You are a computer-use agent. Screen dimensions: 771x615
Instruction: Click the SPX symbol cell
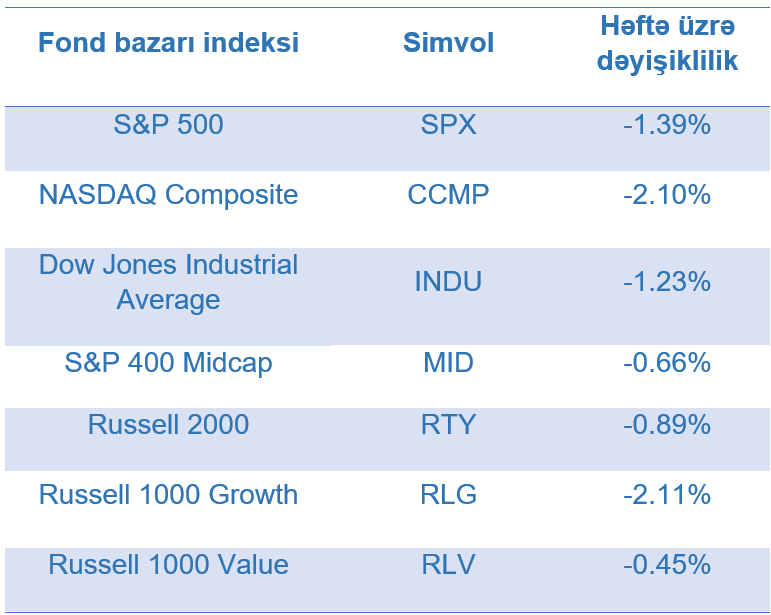[x=448, y=125]
